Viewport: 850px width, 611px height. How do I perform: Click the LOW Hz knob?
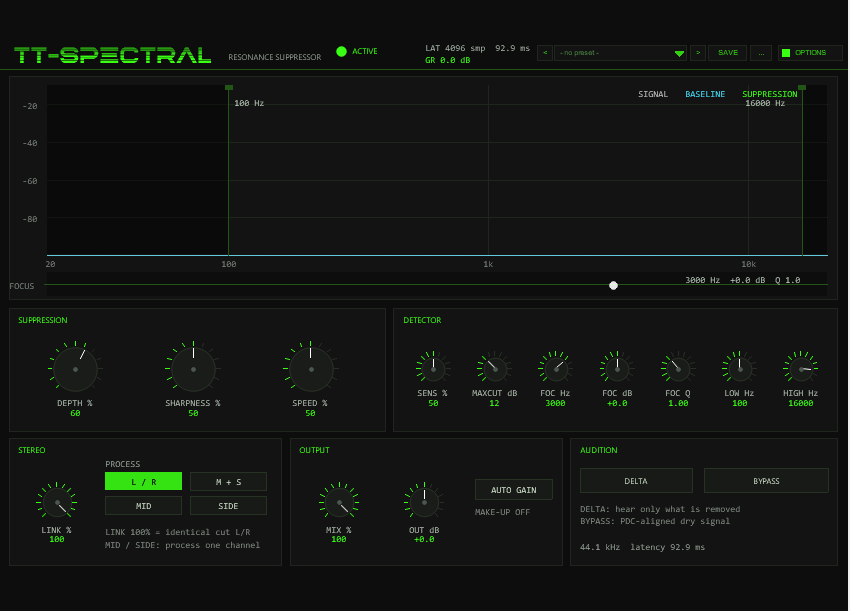click(x=739, y=369)
